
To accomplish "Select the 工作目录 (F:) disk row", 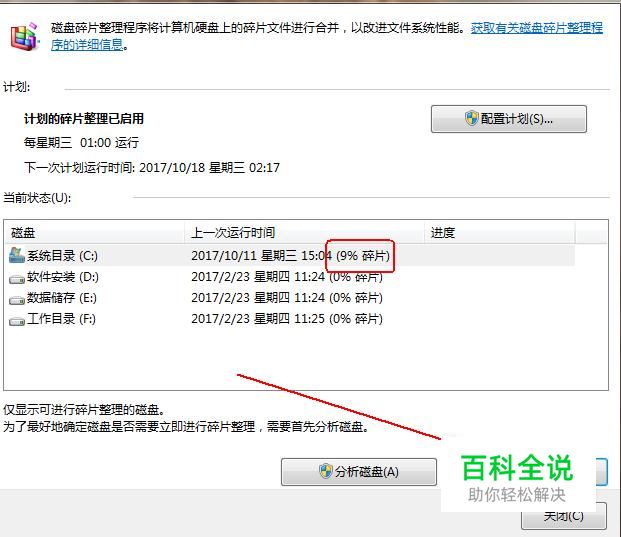I will tap(291, 319).
